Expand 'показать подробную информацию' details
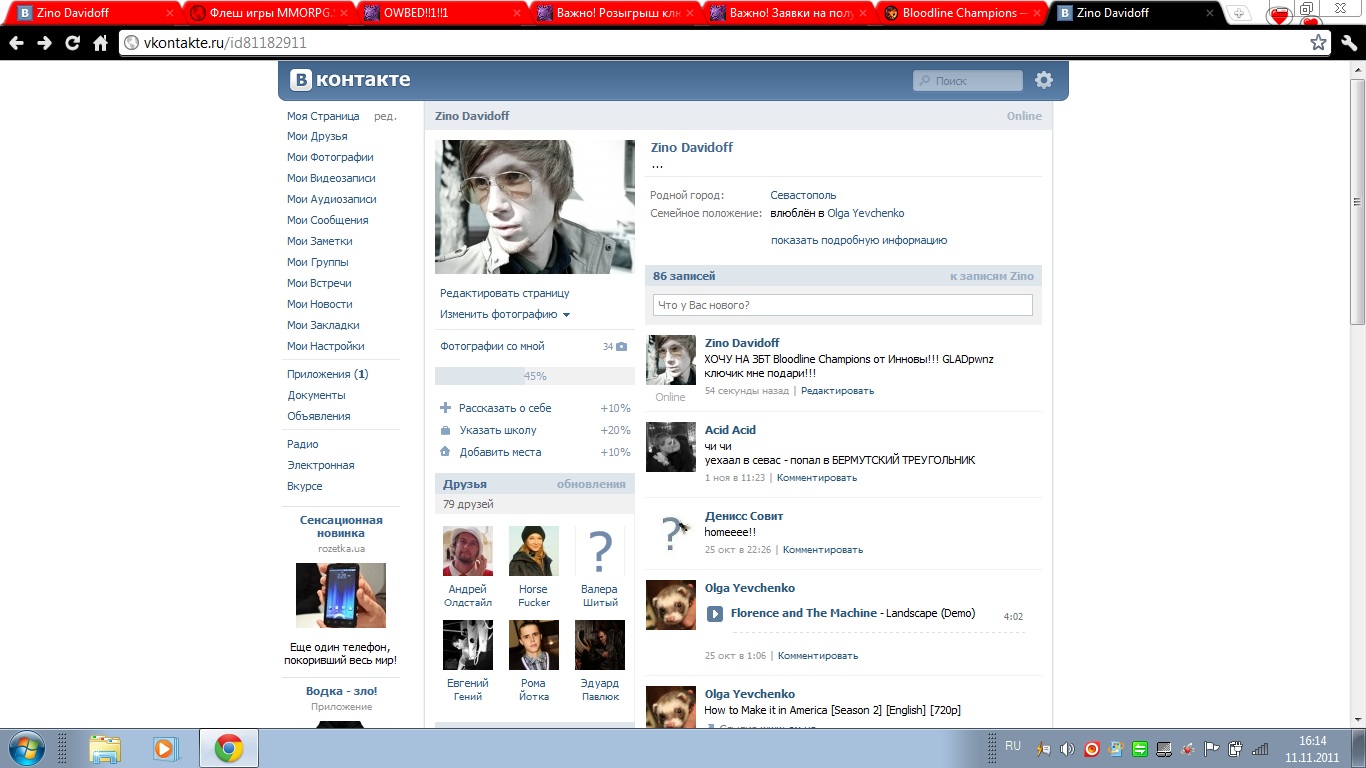 (x=858, y=240)
